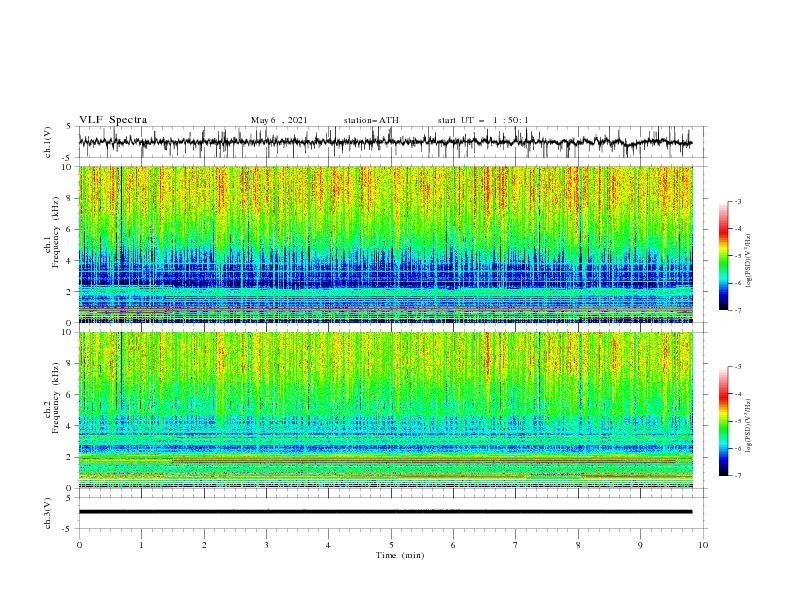
Task: Click the "4" tick label on Time axis
Action: [x=328, y=545]
